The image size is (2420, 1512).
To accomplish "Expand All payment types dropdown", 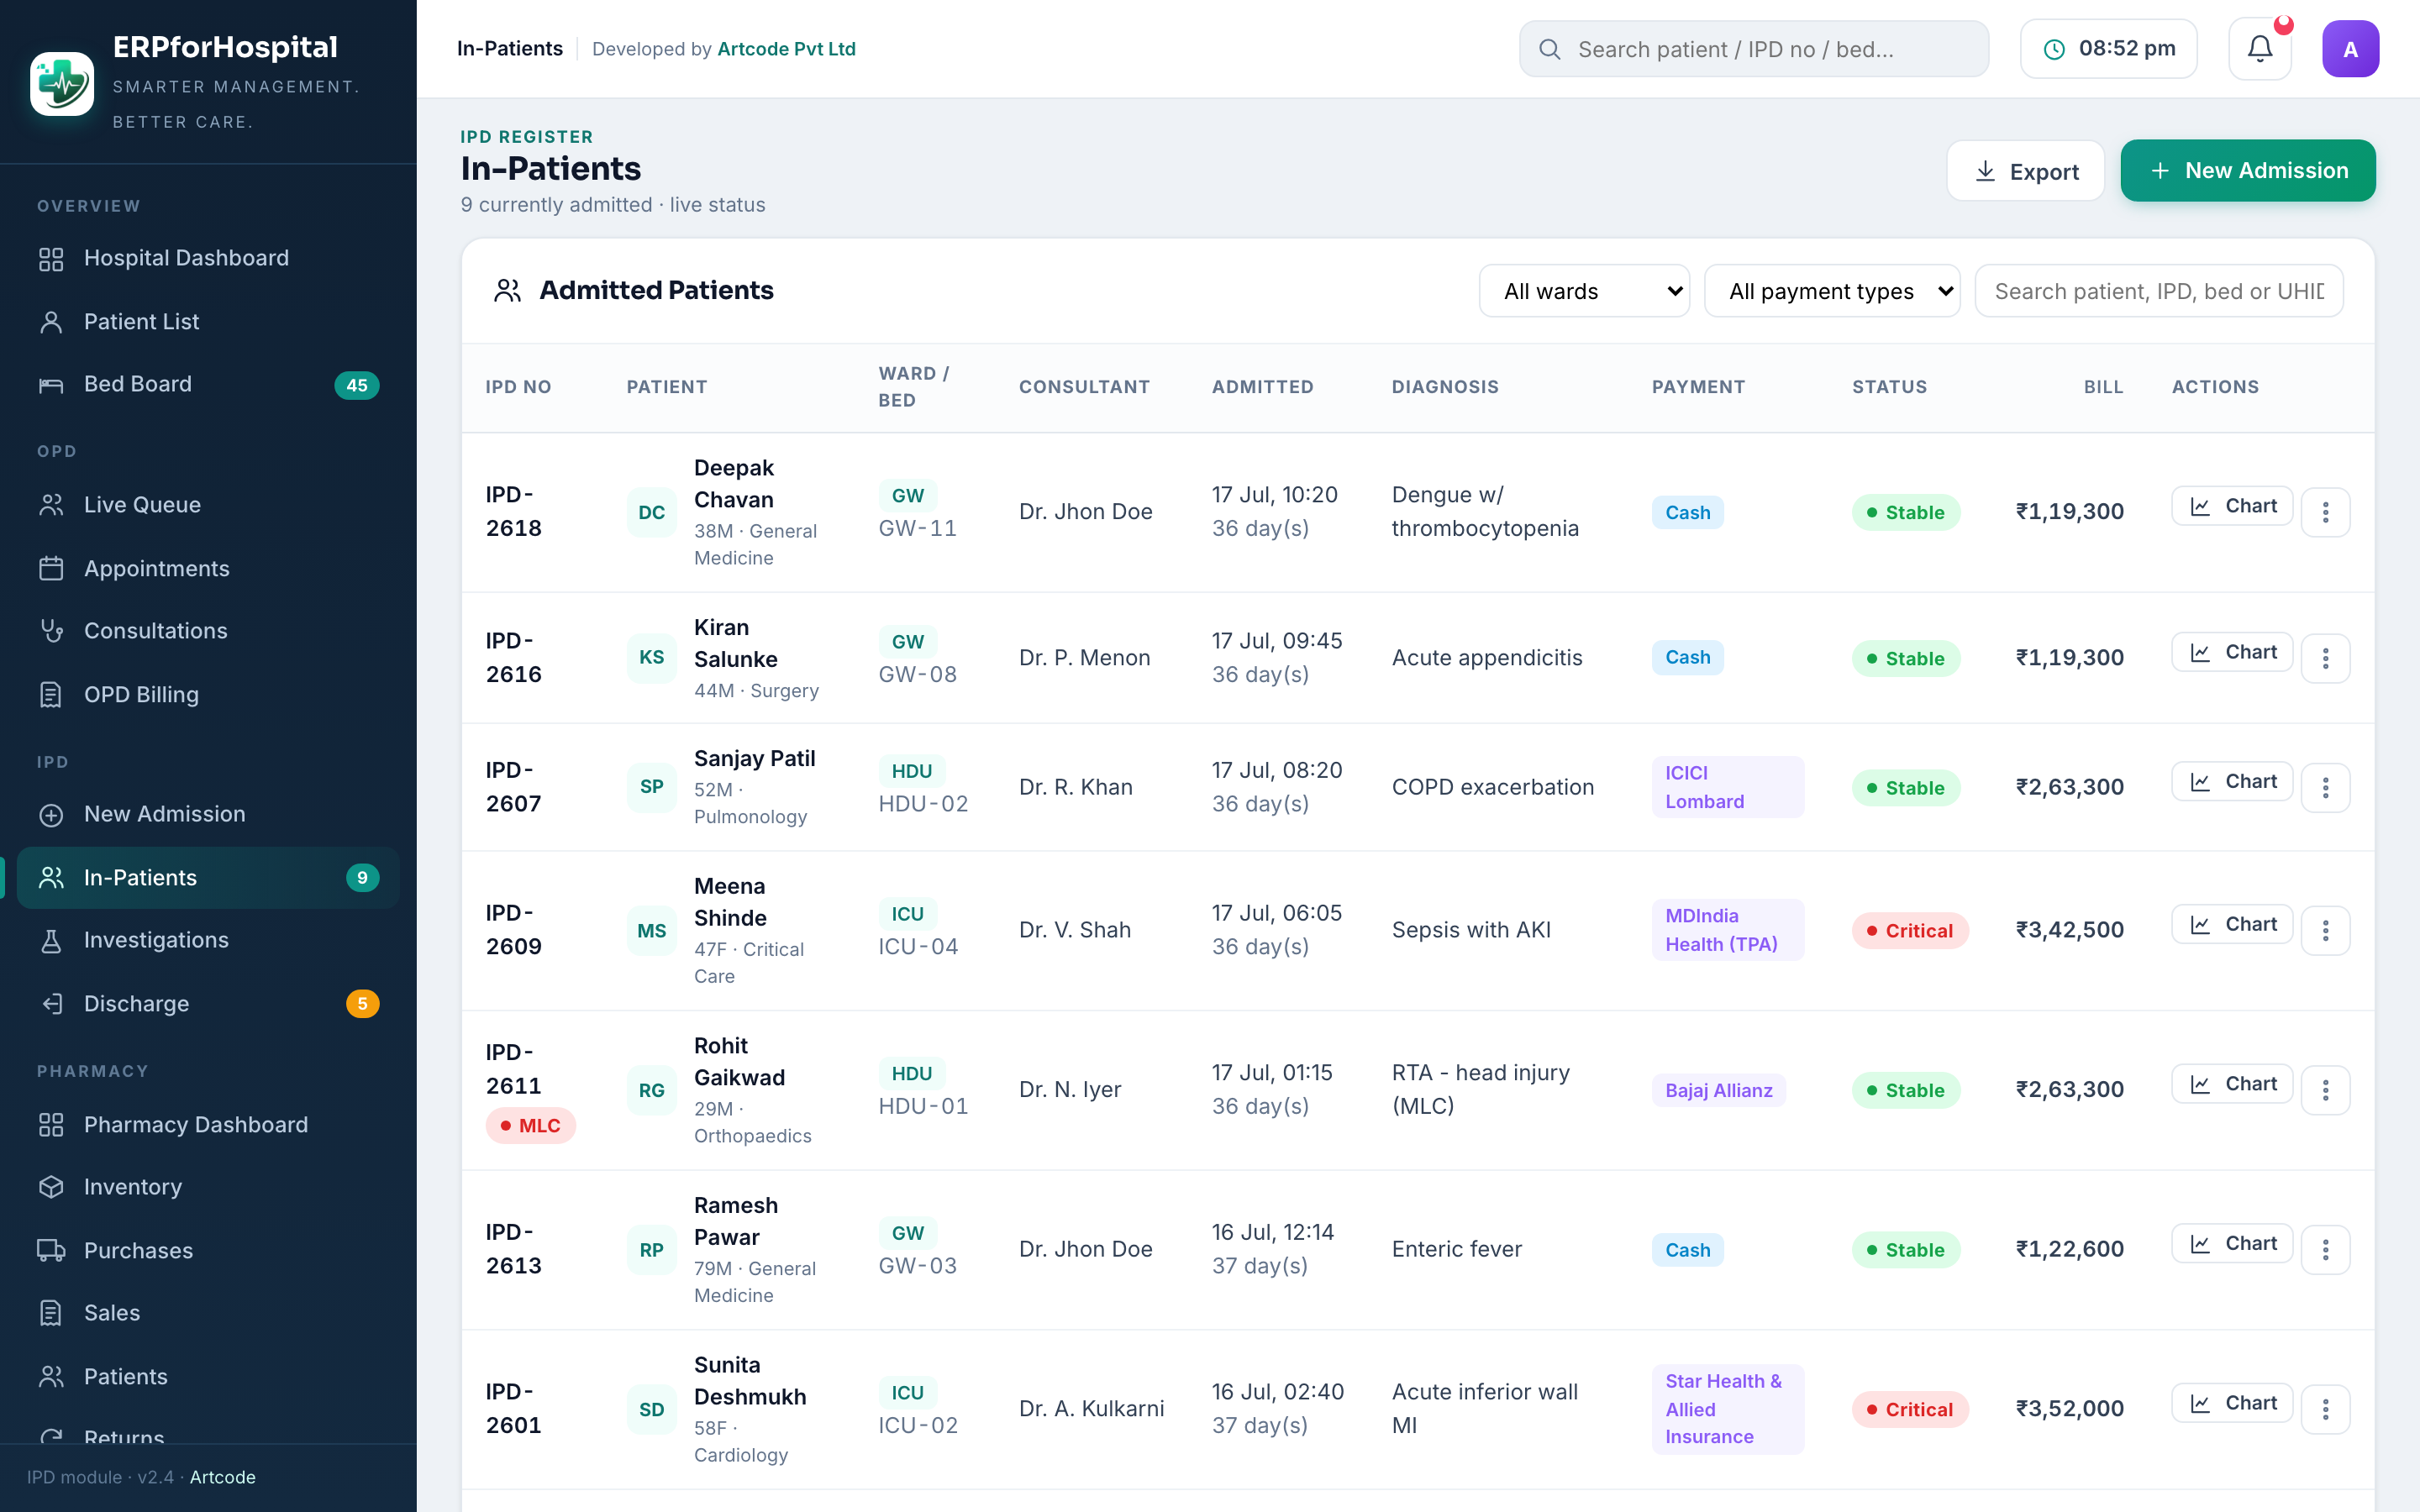I will [x=1832, y=291].
